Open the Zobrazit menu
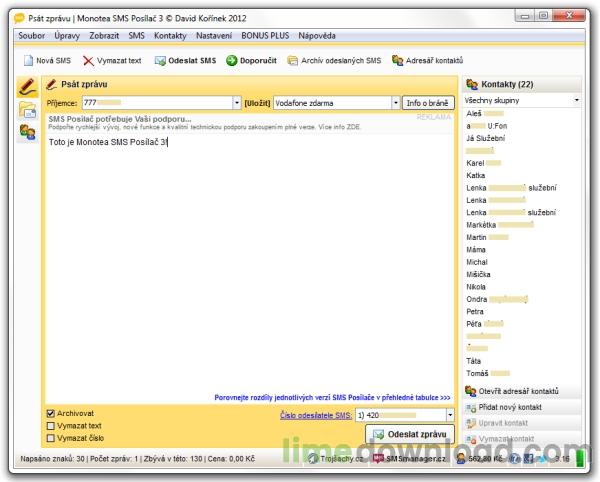Screen dimensions: 600x482 (x=104, y=36)
